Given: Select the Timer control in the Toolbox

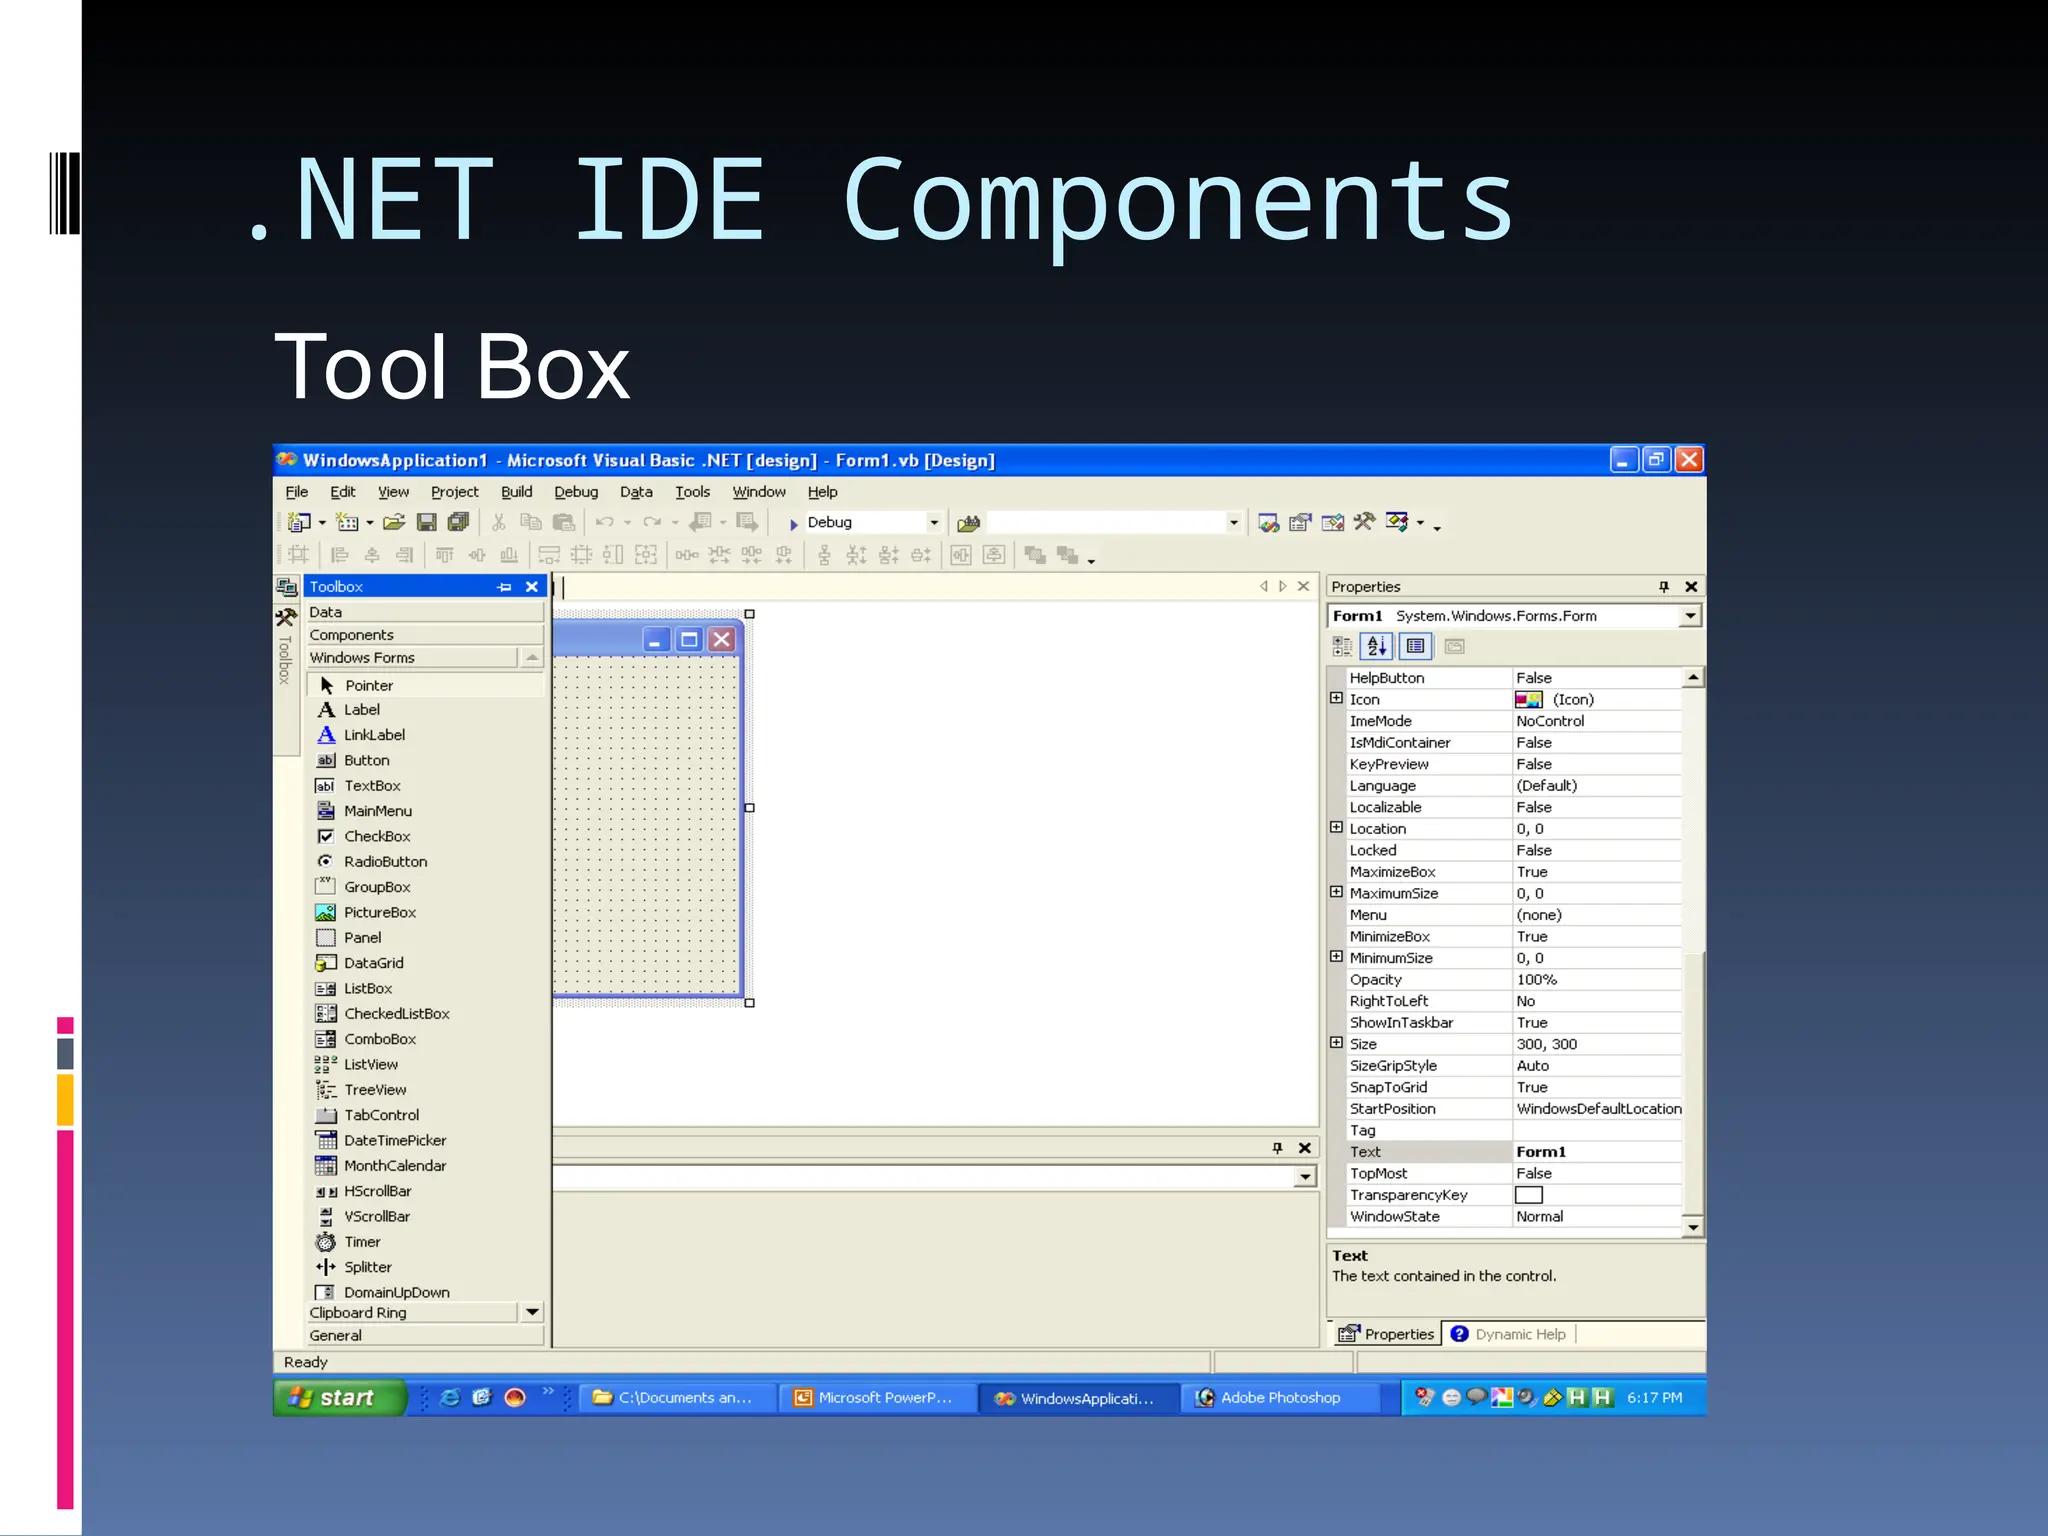Looking at the screenshot, I should (x=427, y=1242).
